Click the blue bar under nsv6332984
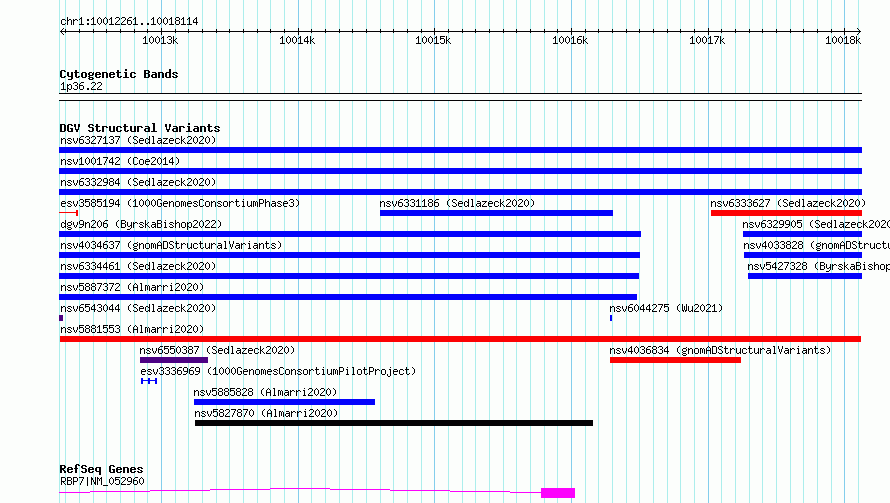 [460, 192]
